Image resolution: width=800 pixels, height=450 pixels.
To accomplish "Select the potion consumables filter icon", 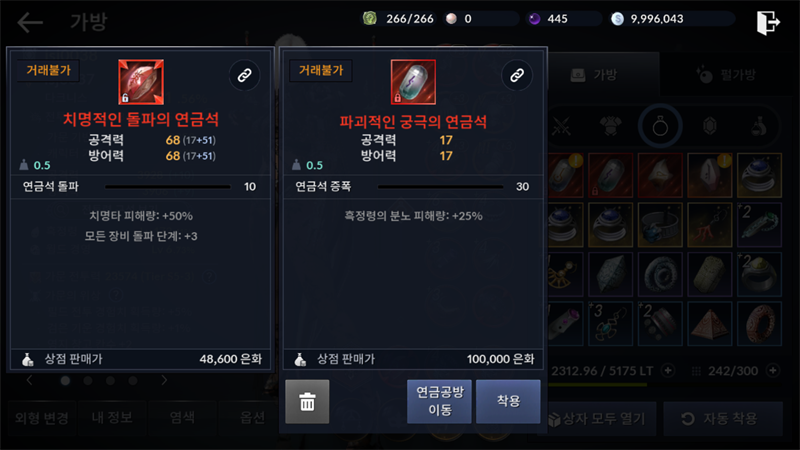I will [x=759, y=126].
